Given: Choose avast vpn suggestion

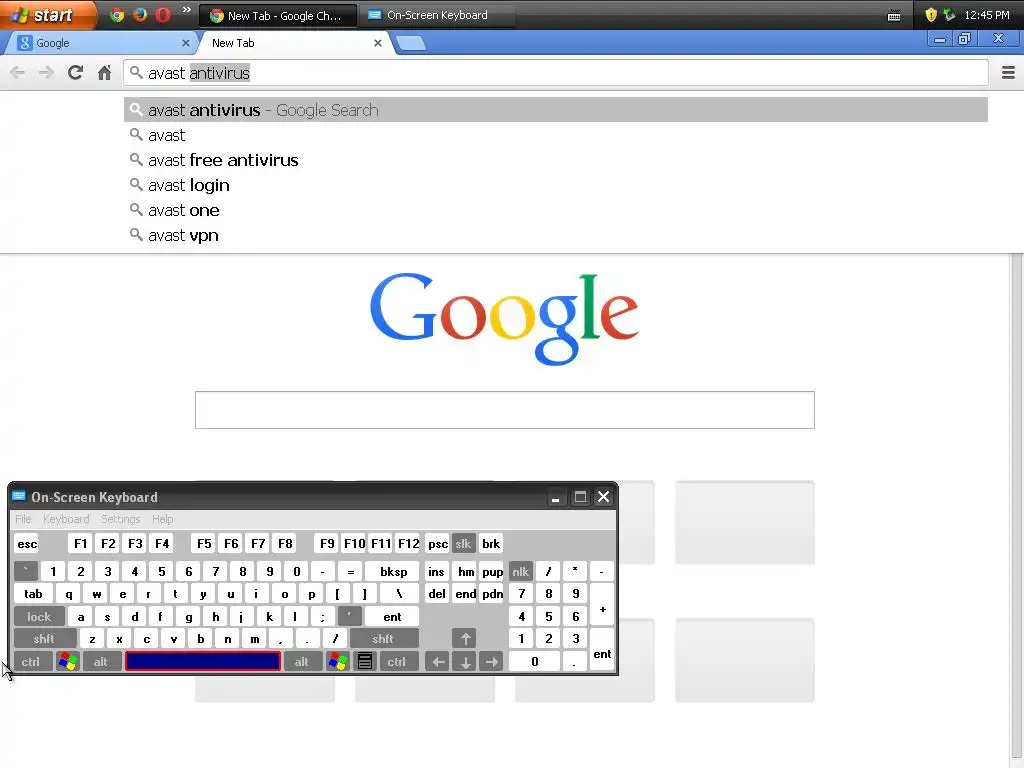Looking at the screenshot, I should pyautogui.click(x=555, y=235).
